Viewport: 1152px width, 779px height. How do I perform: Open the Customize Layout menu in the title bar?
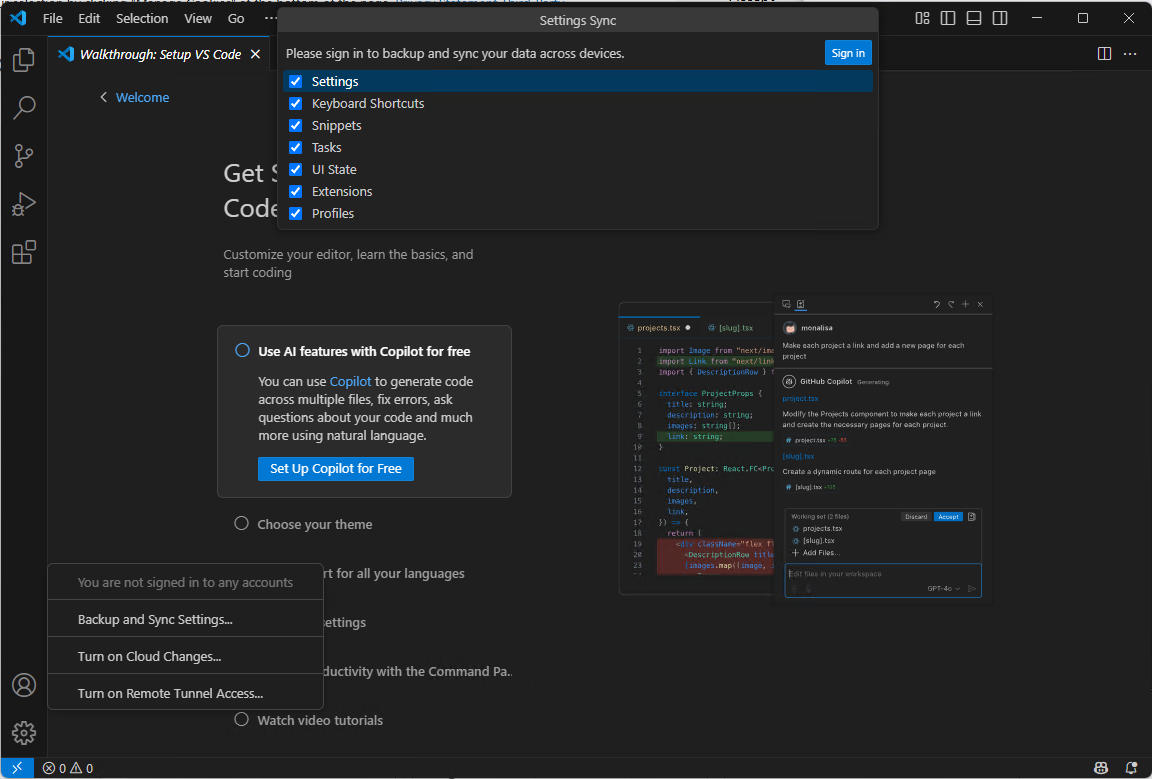coord(921,18)
